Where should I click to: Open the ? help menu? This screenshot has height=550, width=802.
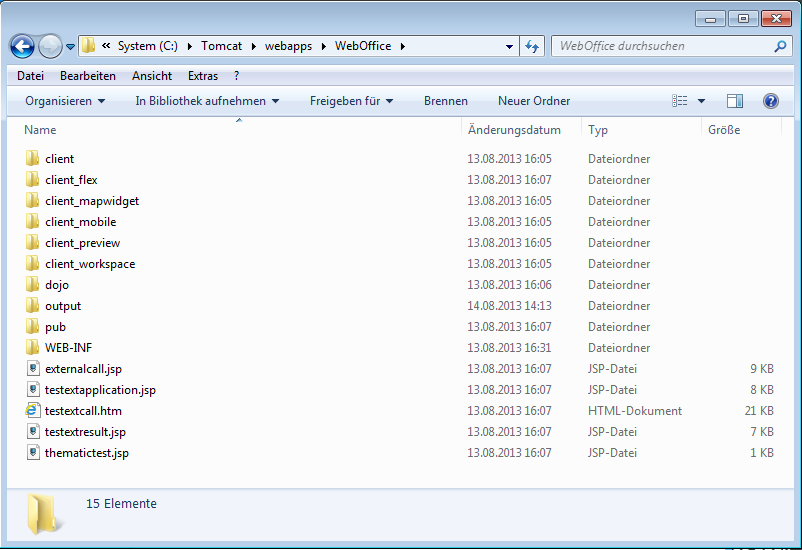pos(236,76)
